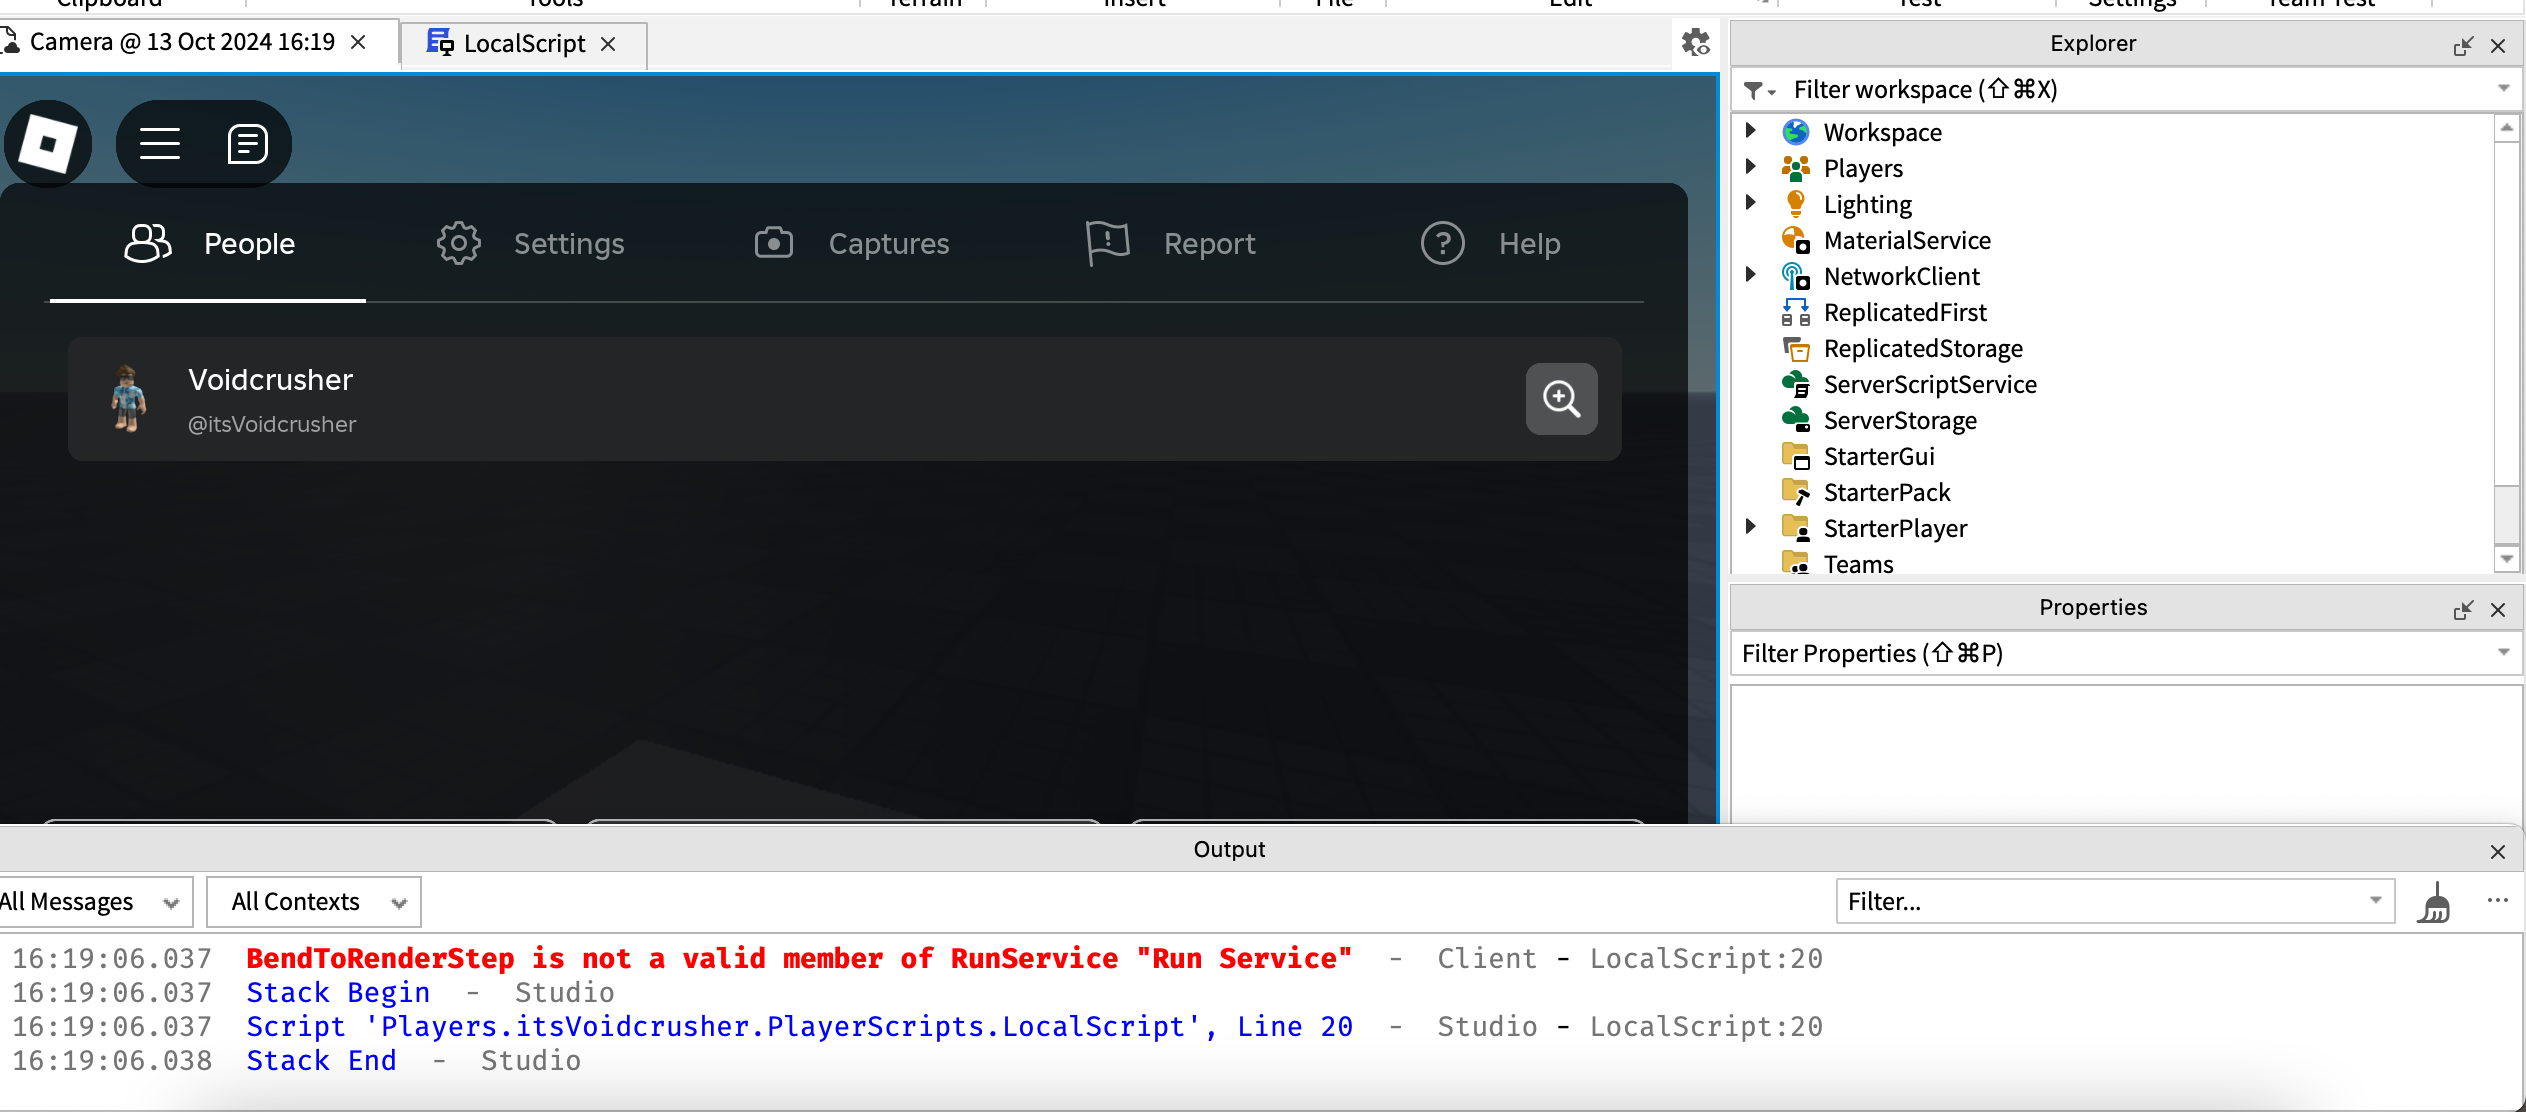Close the LocalScript tab
The width and height of the screenshot is (2526, 1112).
point(608,44)
